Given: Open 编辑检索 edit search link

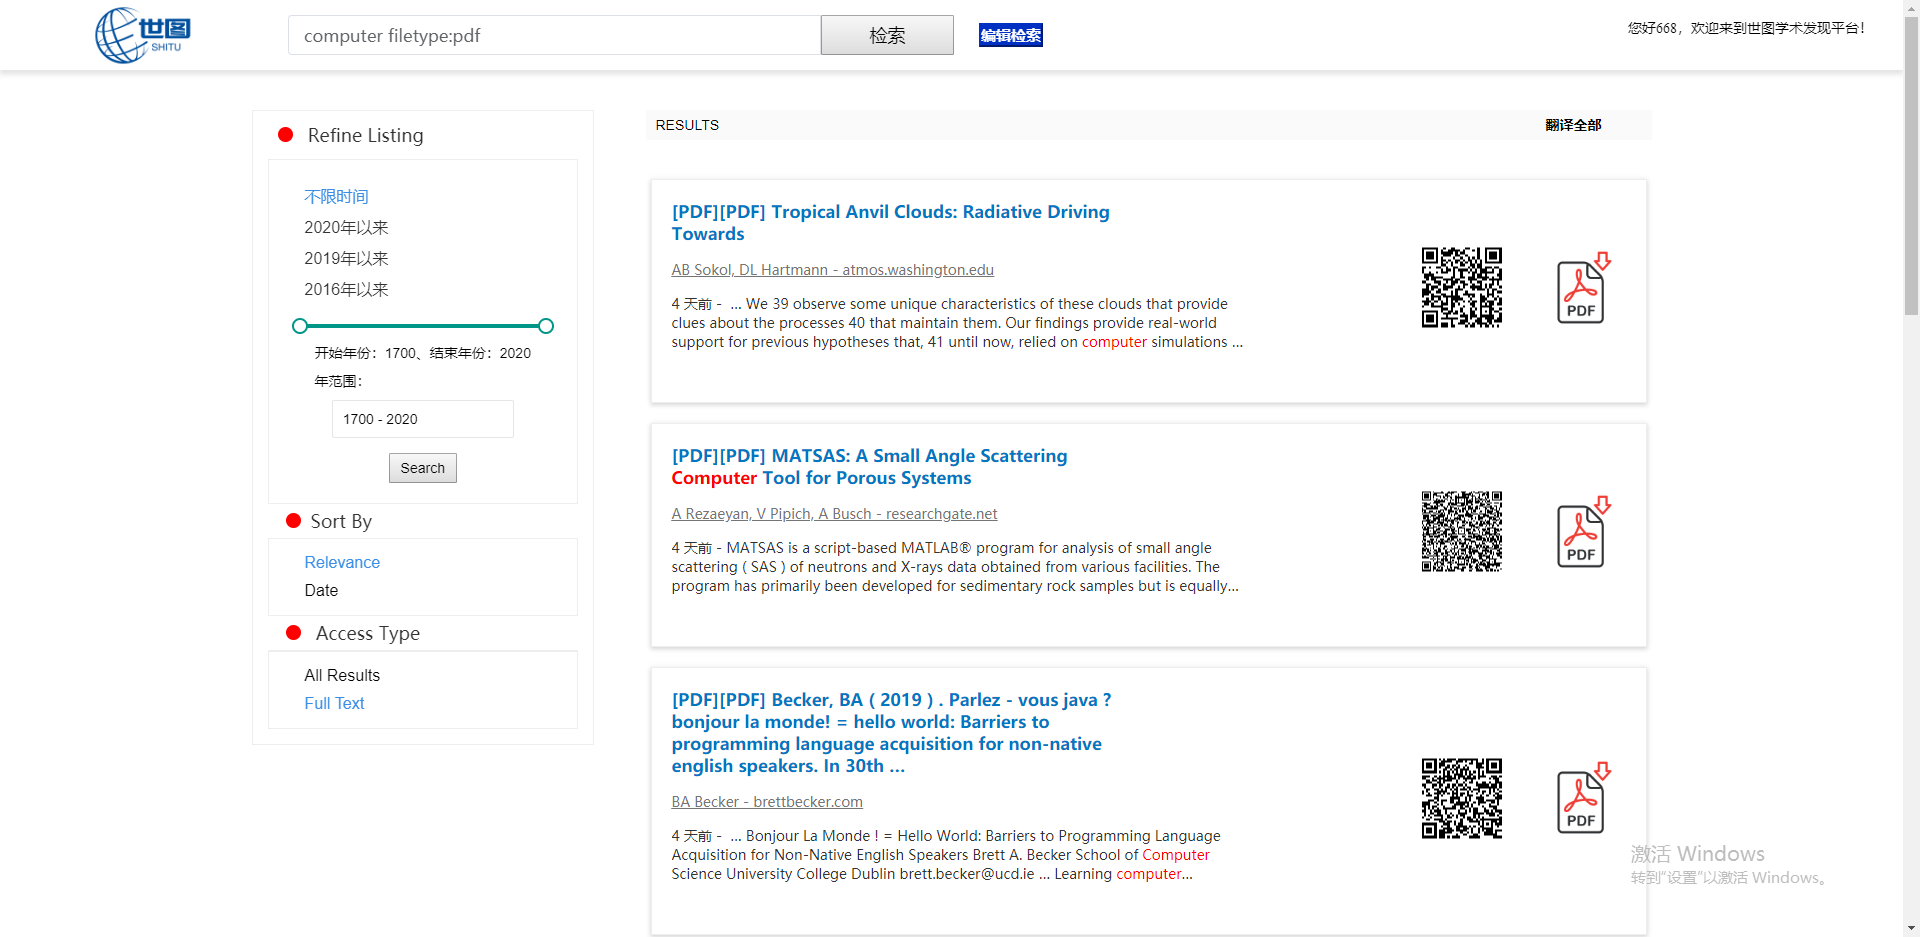Looking at the screenshot, I should [x=1010, y=36].
